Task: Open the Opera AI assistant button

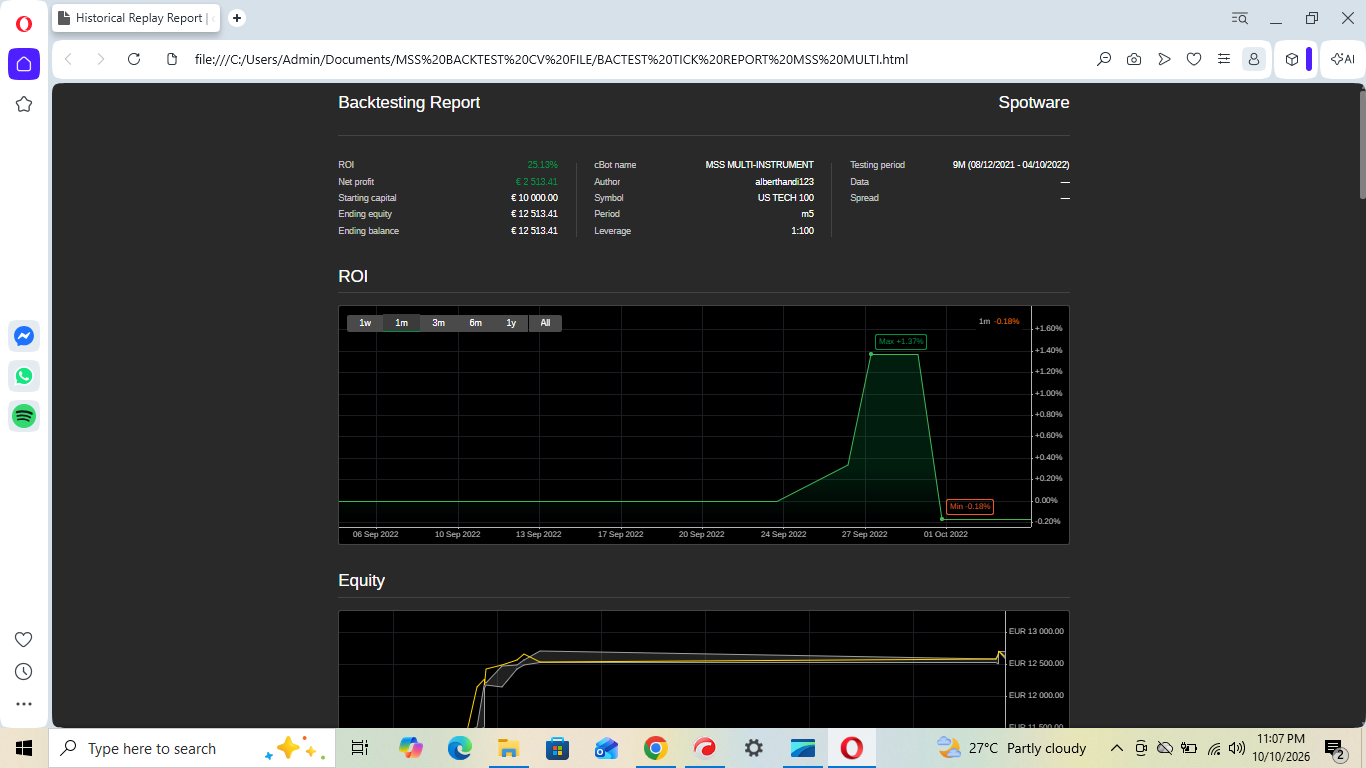Action: tap(1342, 59)
